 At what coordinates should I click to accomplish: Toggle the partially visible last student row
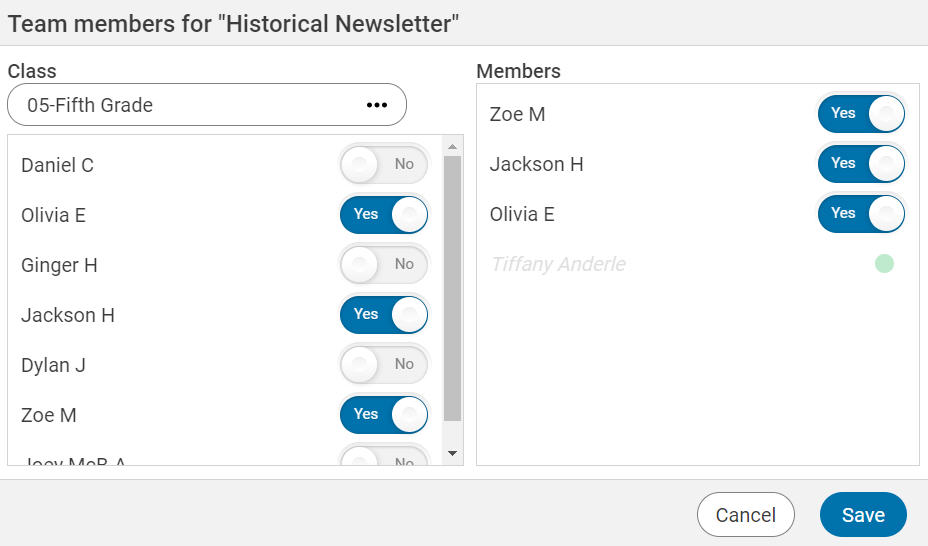[384, 459]
